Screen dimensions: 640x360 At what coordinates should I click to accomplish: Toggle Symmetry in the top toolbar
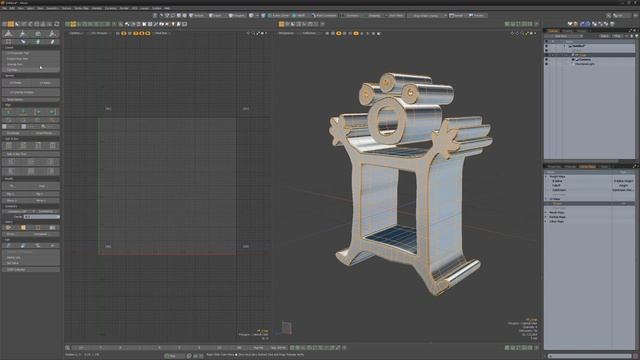point(352,16)
